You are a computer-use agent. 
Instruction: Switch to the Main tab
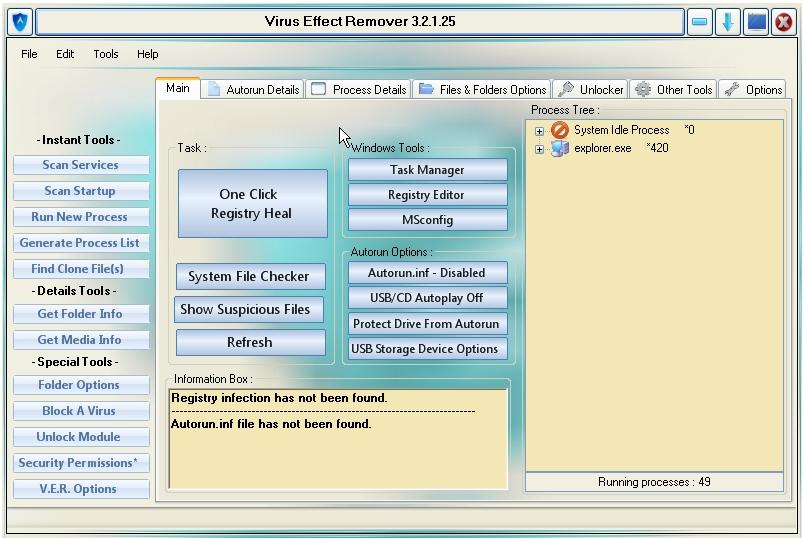177,88
